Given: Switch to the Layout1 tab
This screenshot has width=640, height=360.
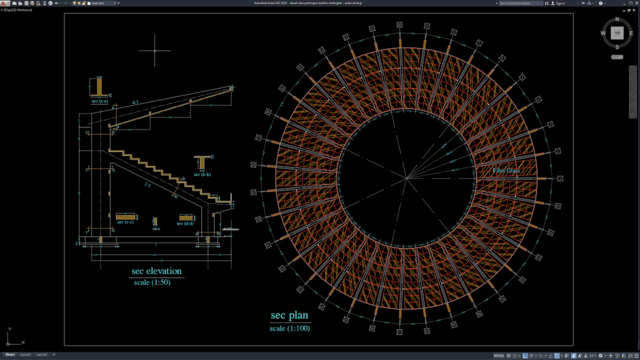Looking at the screenshot, I should (x=25, y=355).
